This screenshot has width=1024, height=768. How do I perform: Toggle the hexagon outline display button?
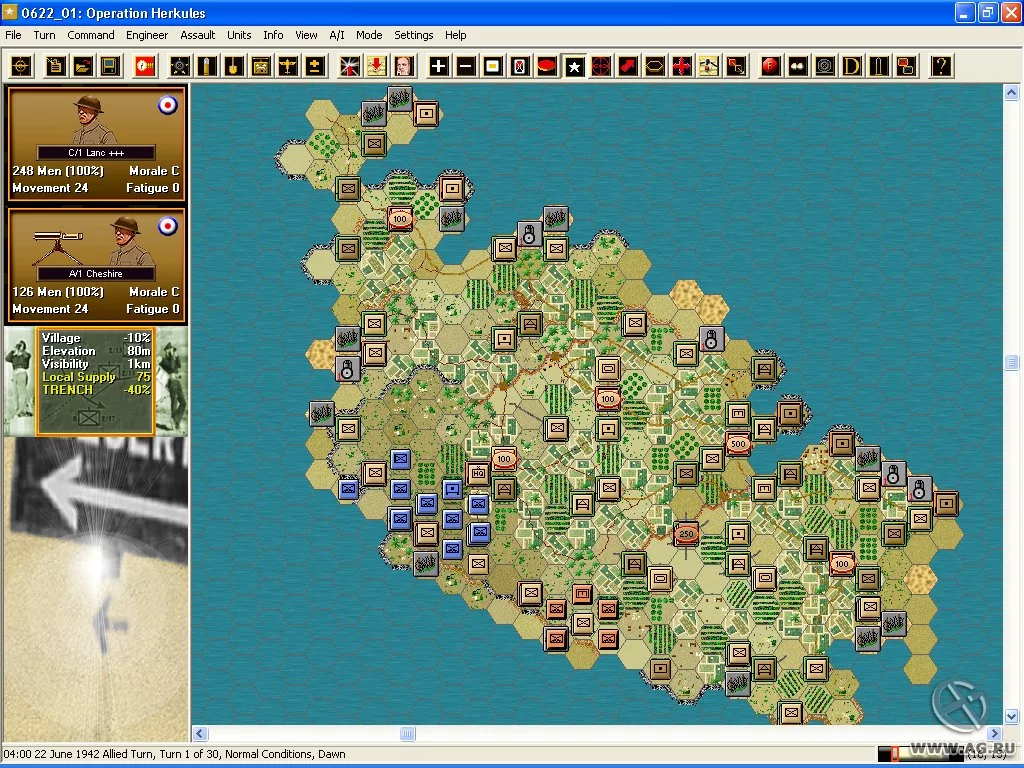655,66
